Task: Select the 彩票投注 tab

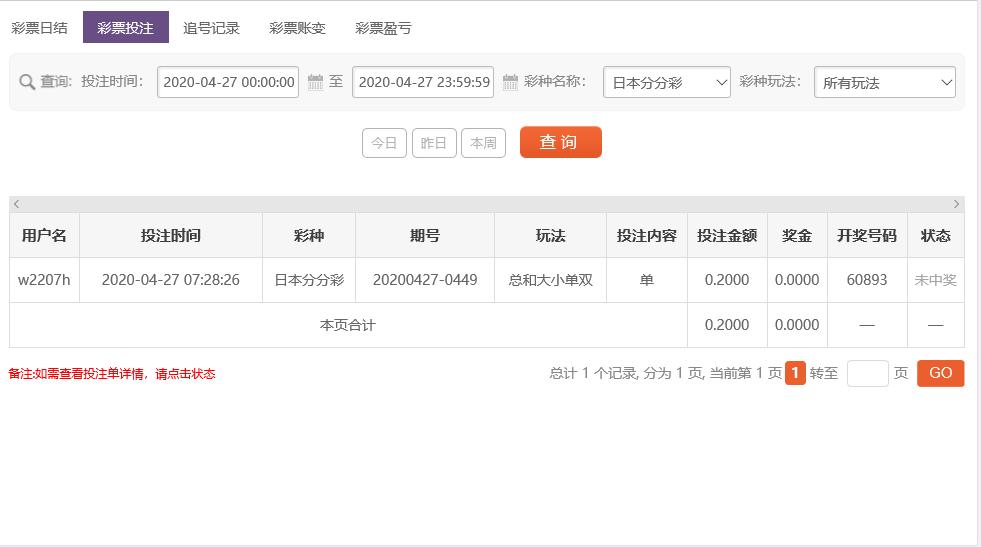Action: [x=126, y=28]
